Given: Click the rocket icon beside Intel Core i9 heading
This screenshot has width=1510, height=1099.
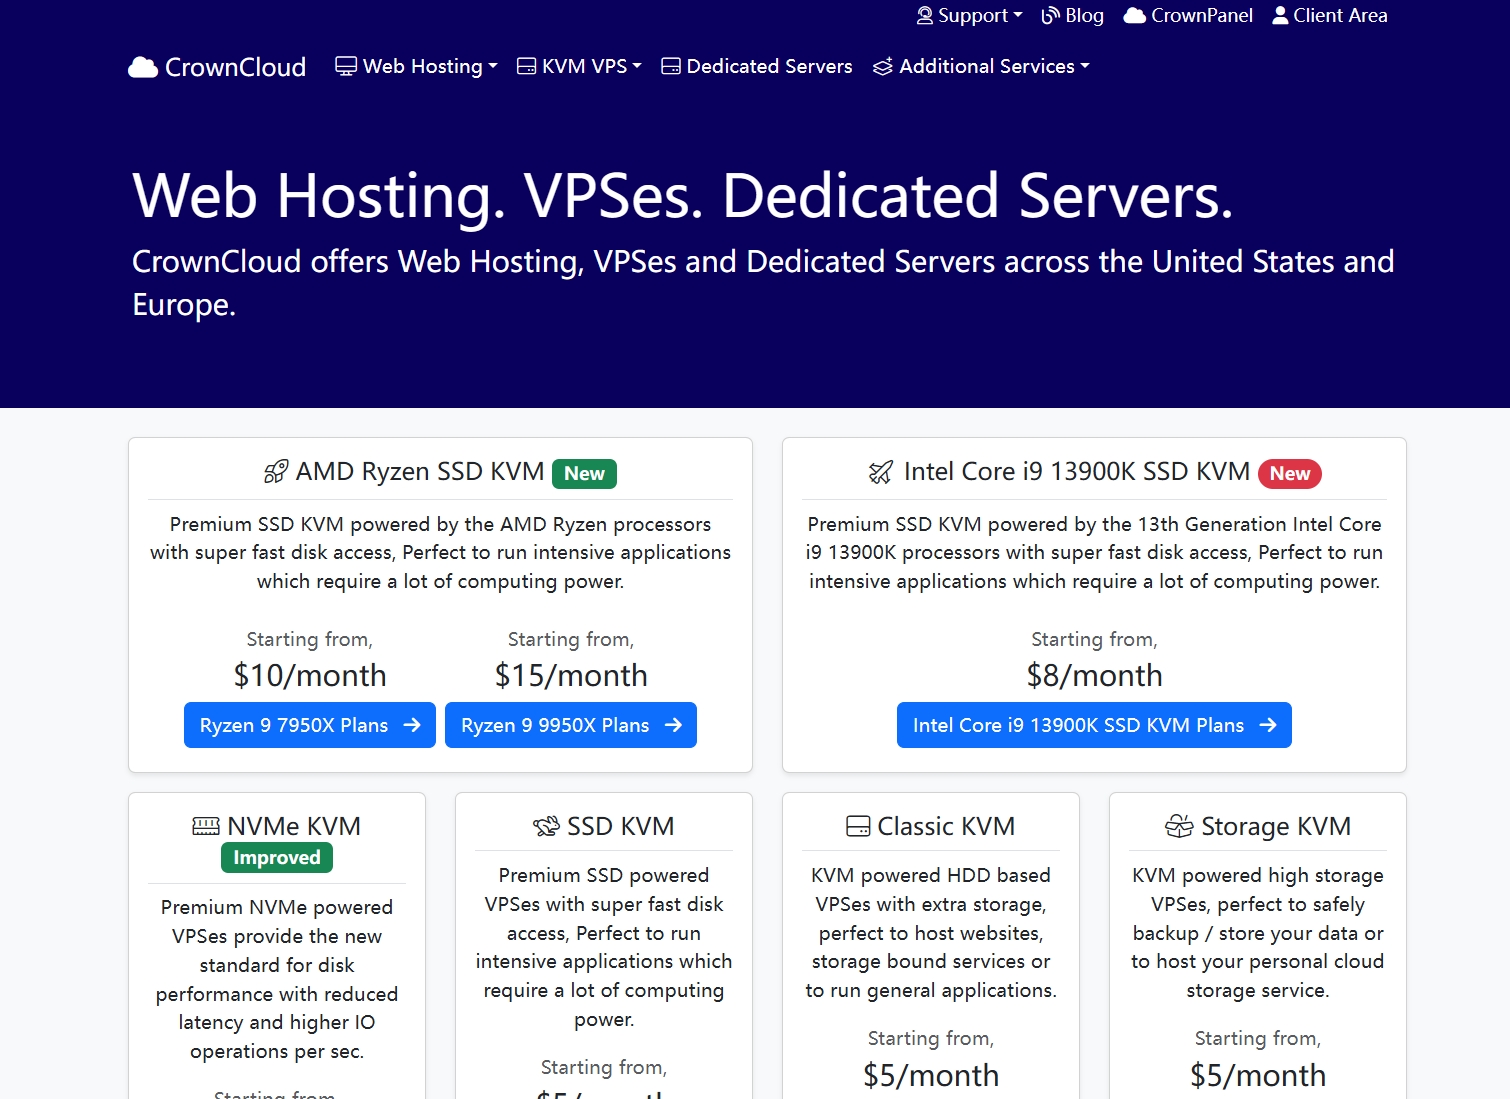Looking at the screenshot, I should pyautogui.click(x=881, y=472).
